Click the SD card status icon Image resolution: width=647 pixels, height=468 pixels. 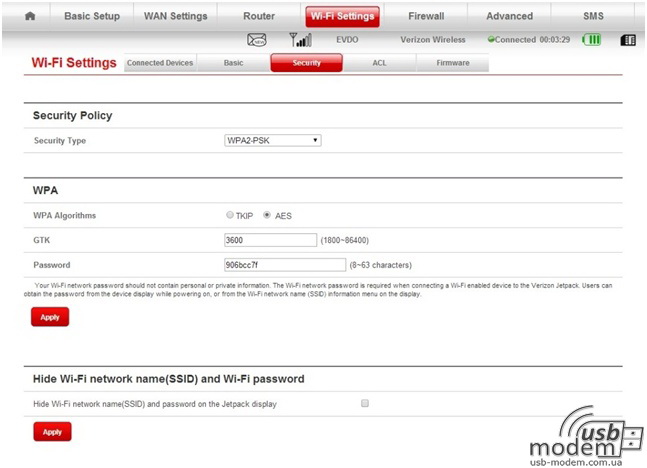tap(628, 40)
